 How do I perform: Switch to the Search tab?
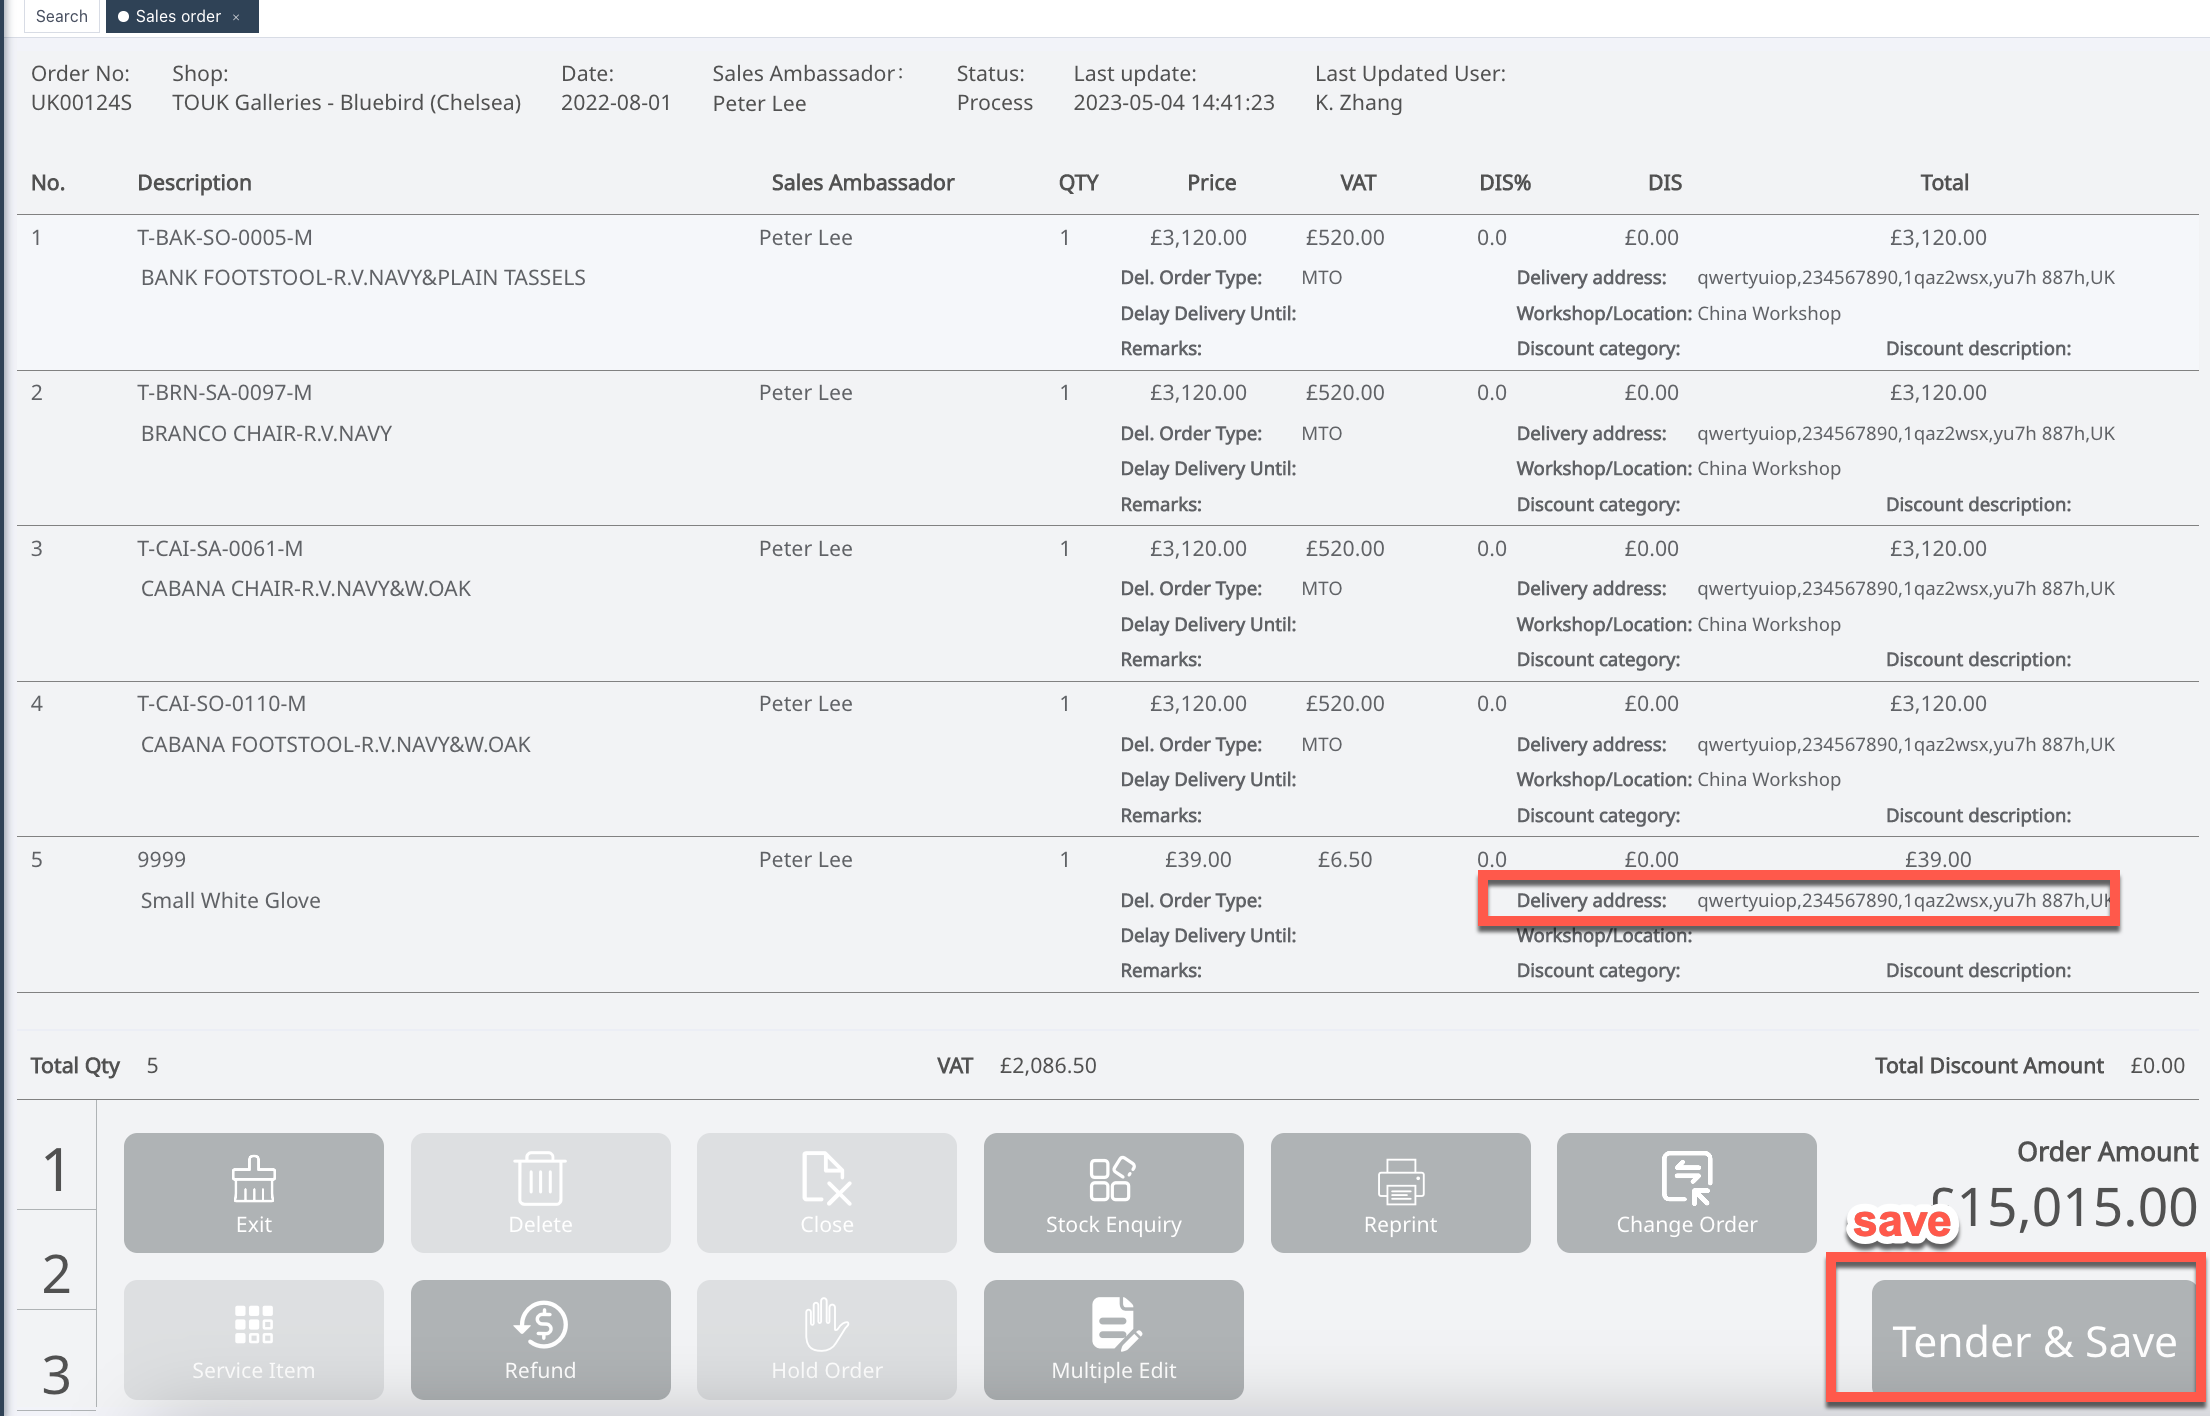[x=61, y=16]
